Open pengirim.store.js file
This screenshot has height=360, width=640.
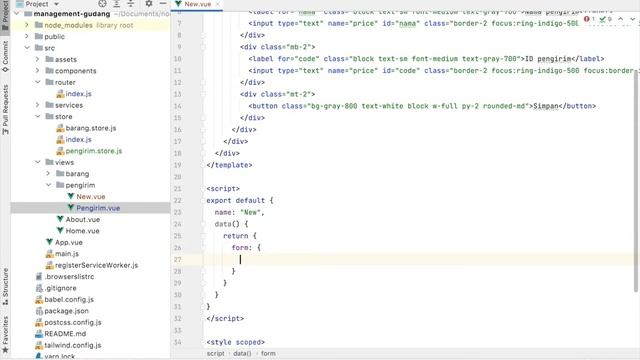[93, 151]
